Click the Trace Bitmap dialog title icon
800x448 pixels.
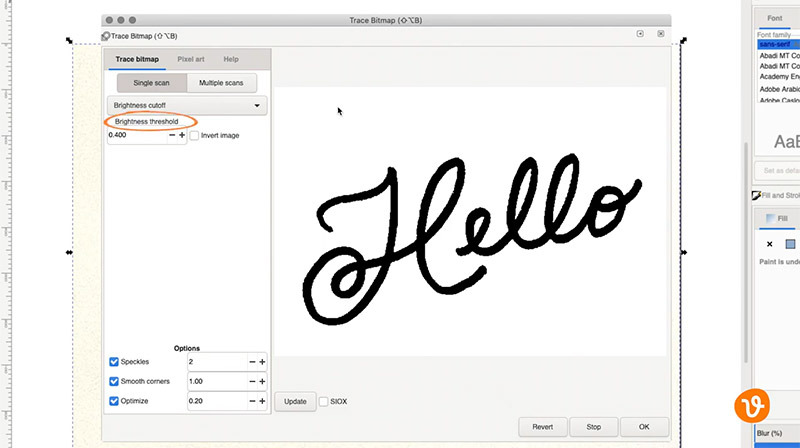(x=106, y=36)
